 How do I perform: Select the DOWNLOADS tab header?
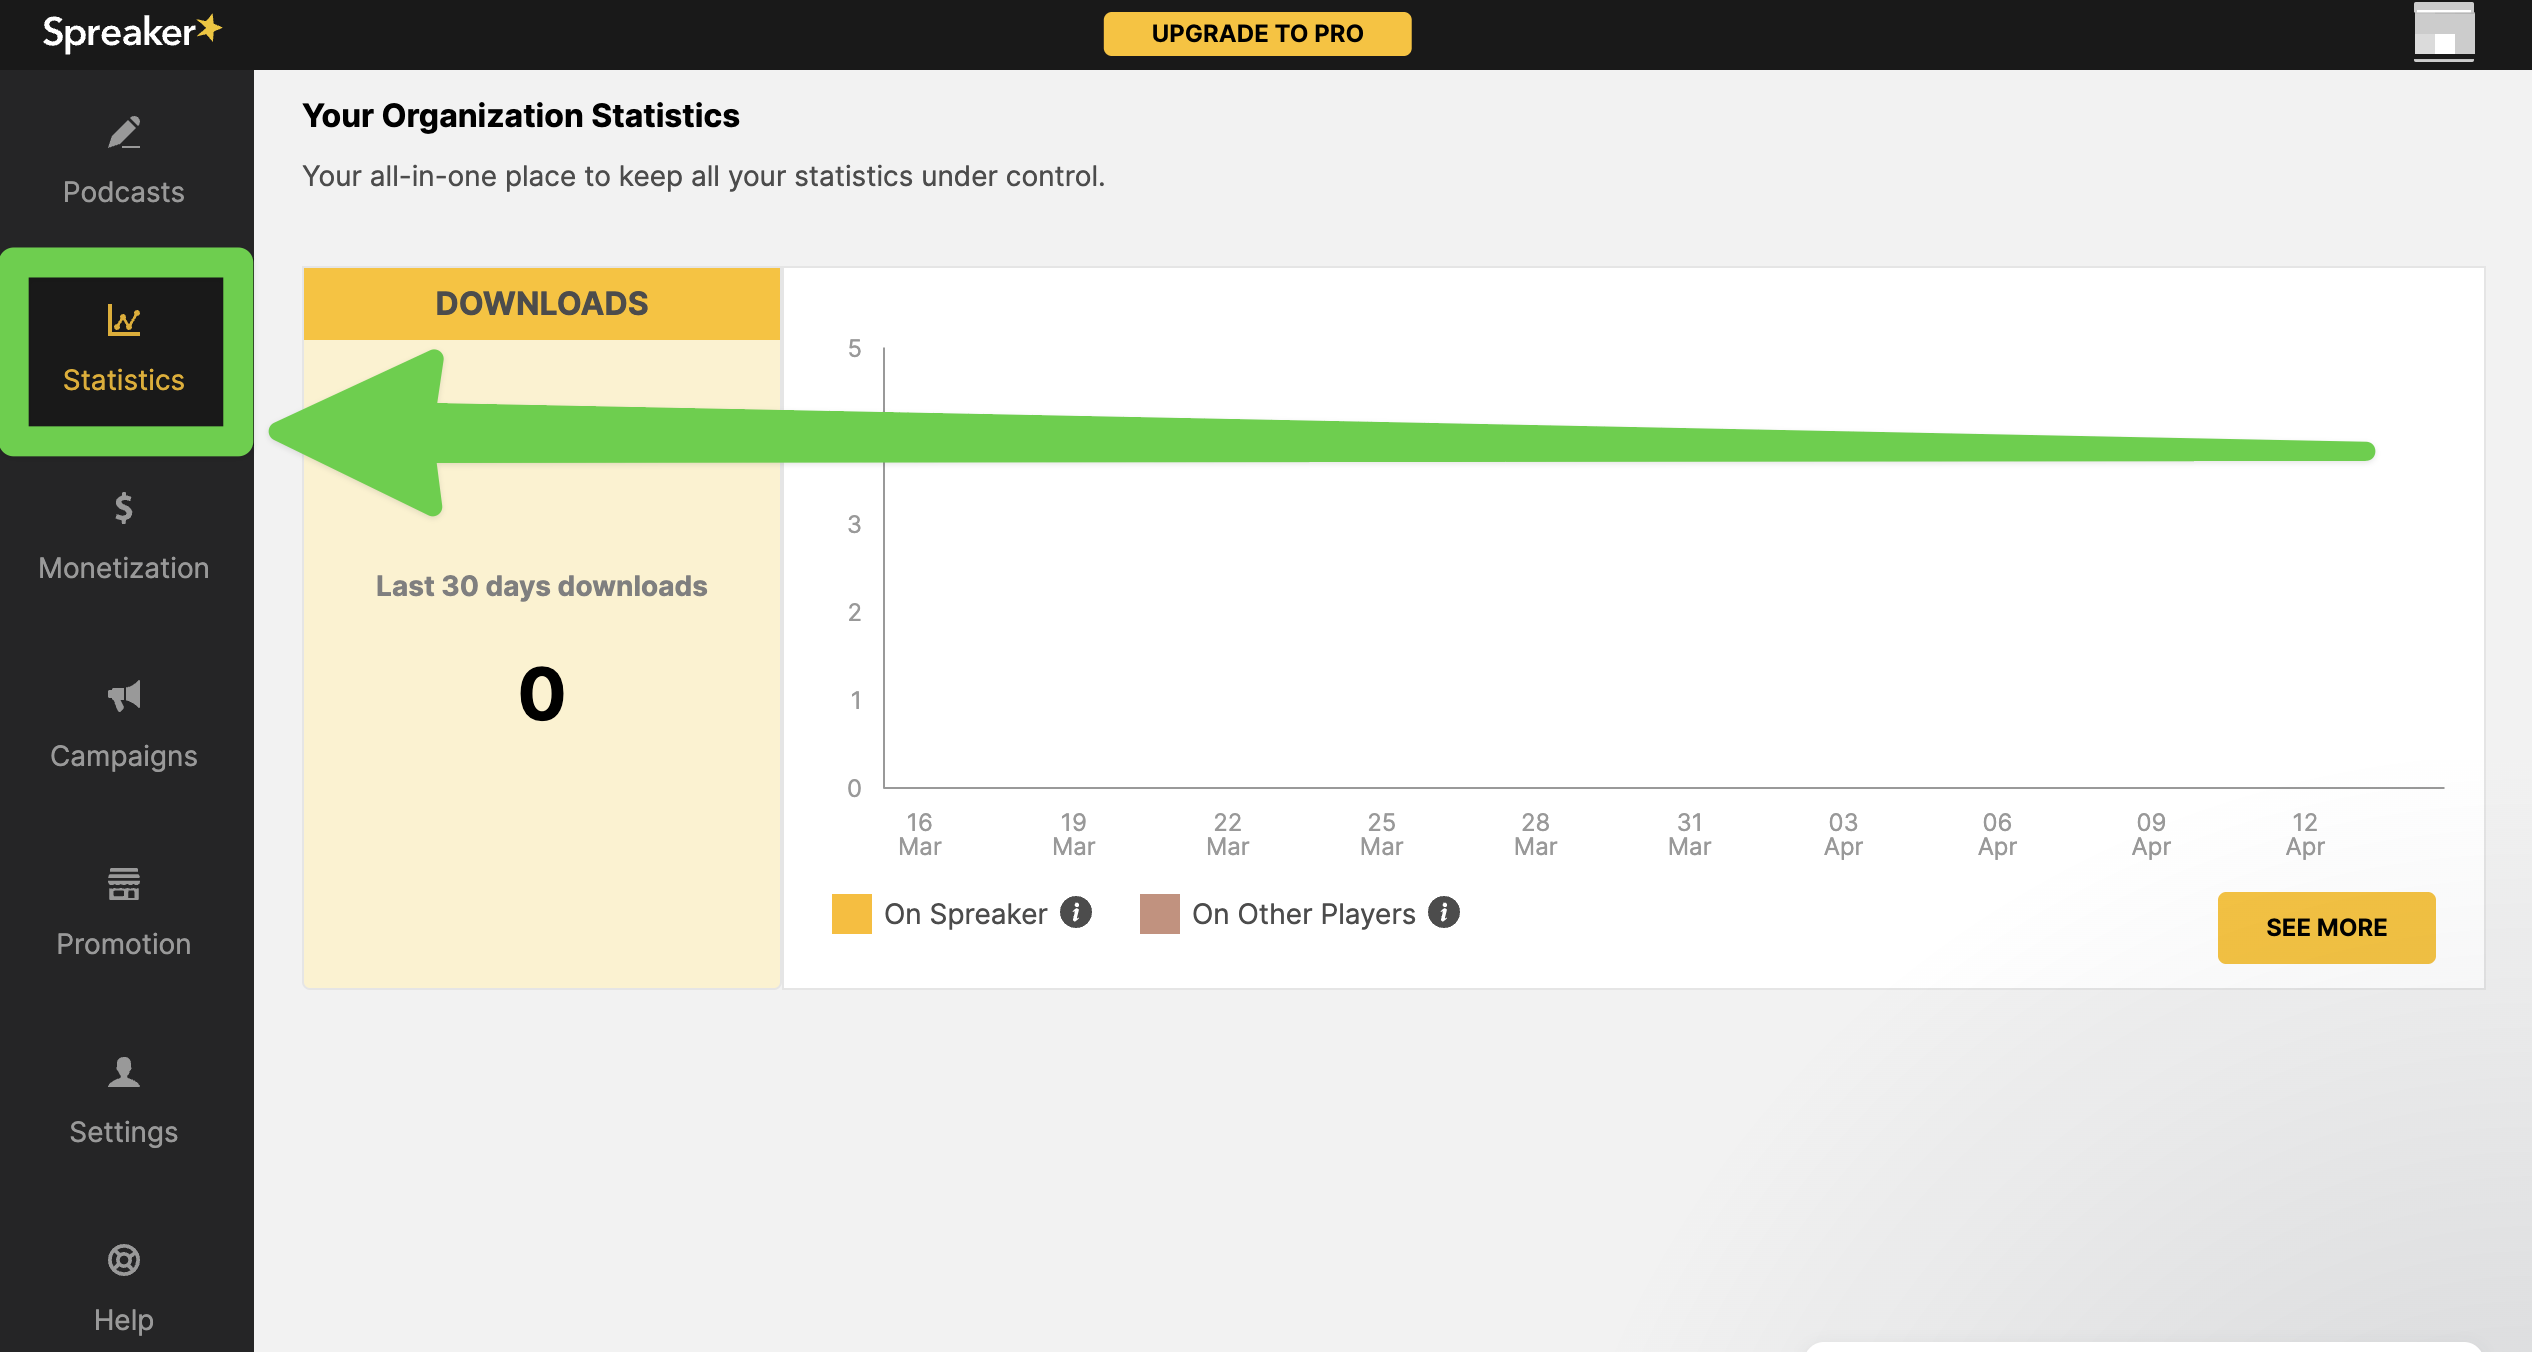[541, 303]
